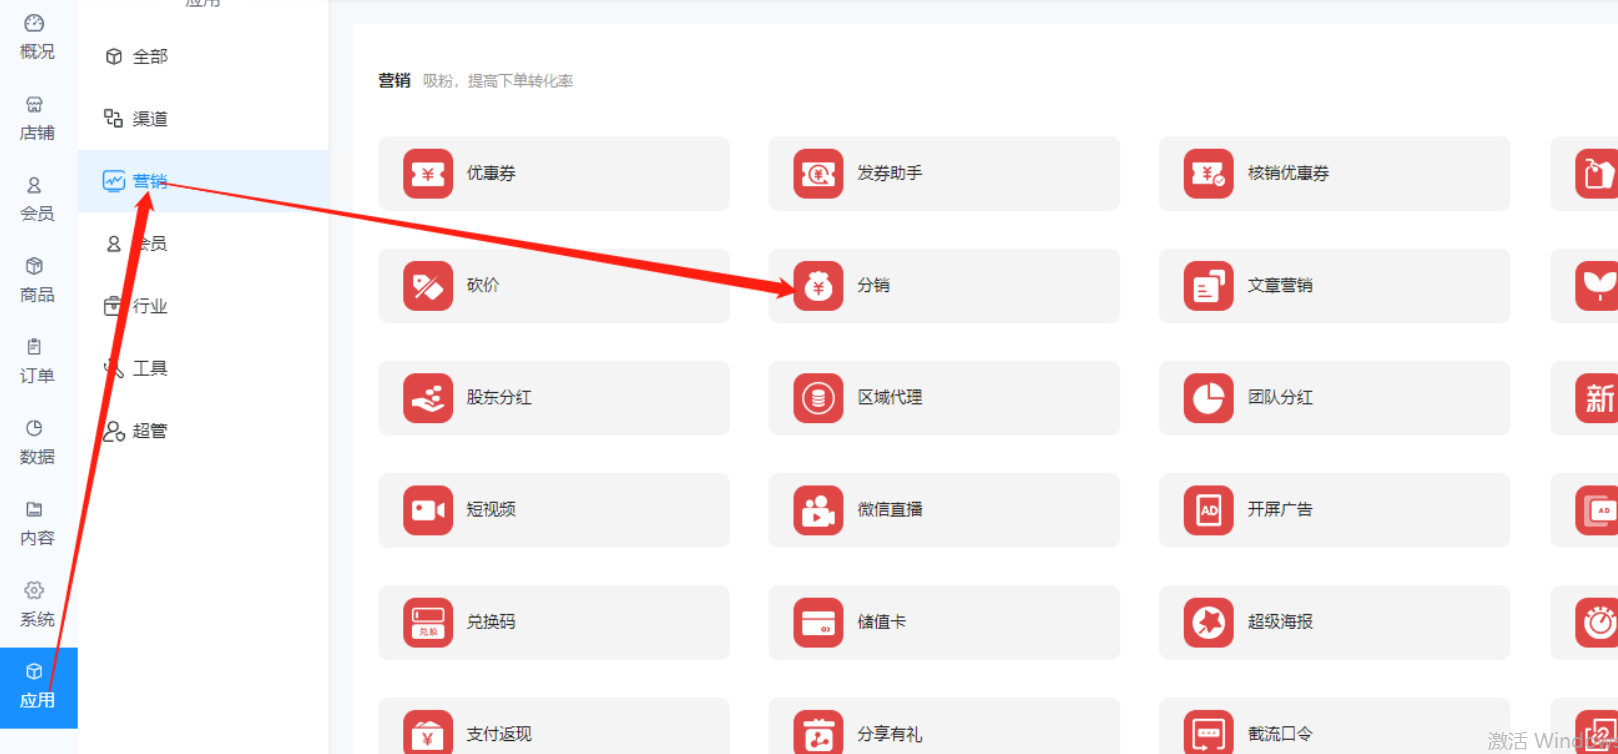Click the 股东分红 label text
This screenshot has height=754, width=1618.
pos(499,398)
